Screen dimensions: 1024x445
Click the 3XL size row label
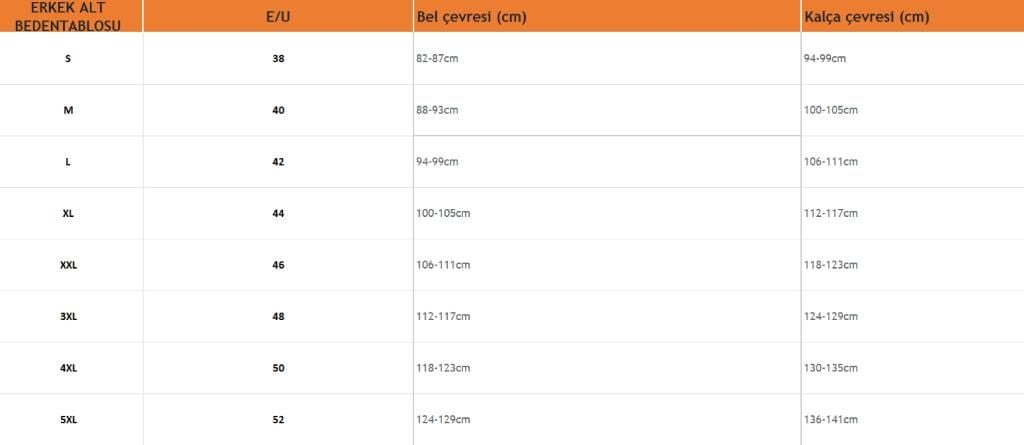[x=68, y=317]
